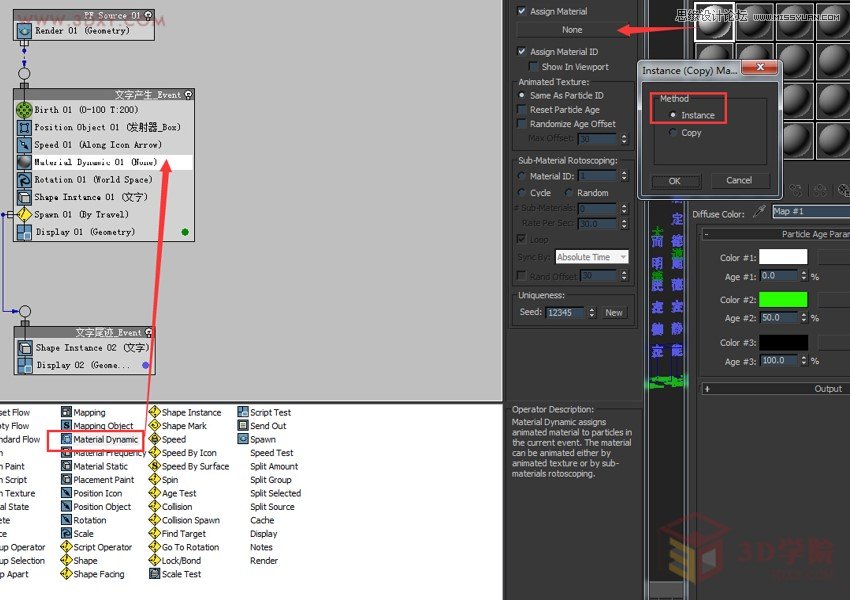850x600 pixels.
Task: Click Material Dynamic 01 sphere icon
Action: [x=24, y=162]
